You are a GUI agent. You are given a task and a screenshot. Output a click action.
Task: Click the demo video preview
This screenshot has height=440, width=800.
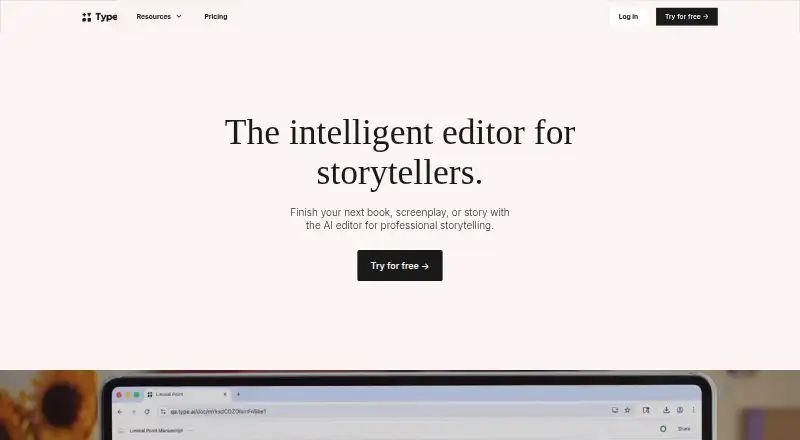[x=400, y=405]
